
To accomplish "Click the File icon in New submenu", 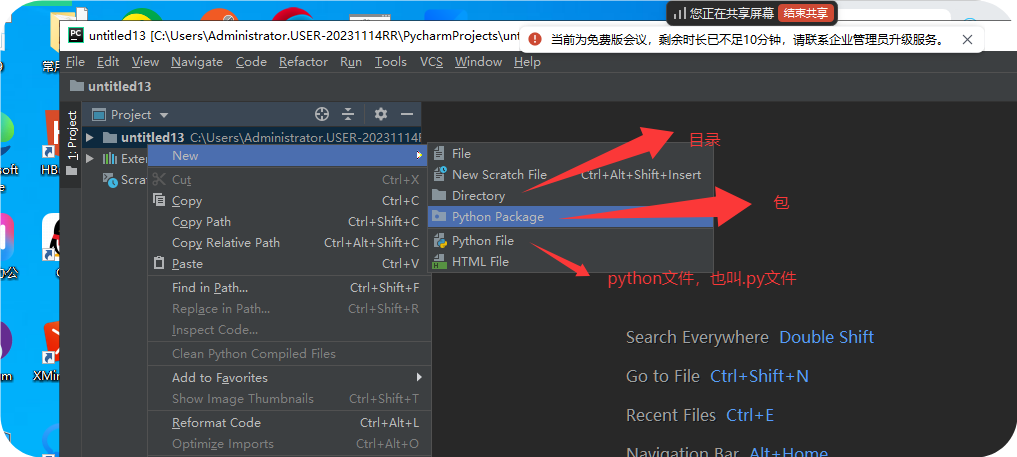I will coord(440,154).
